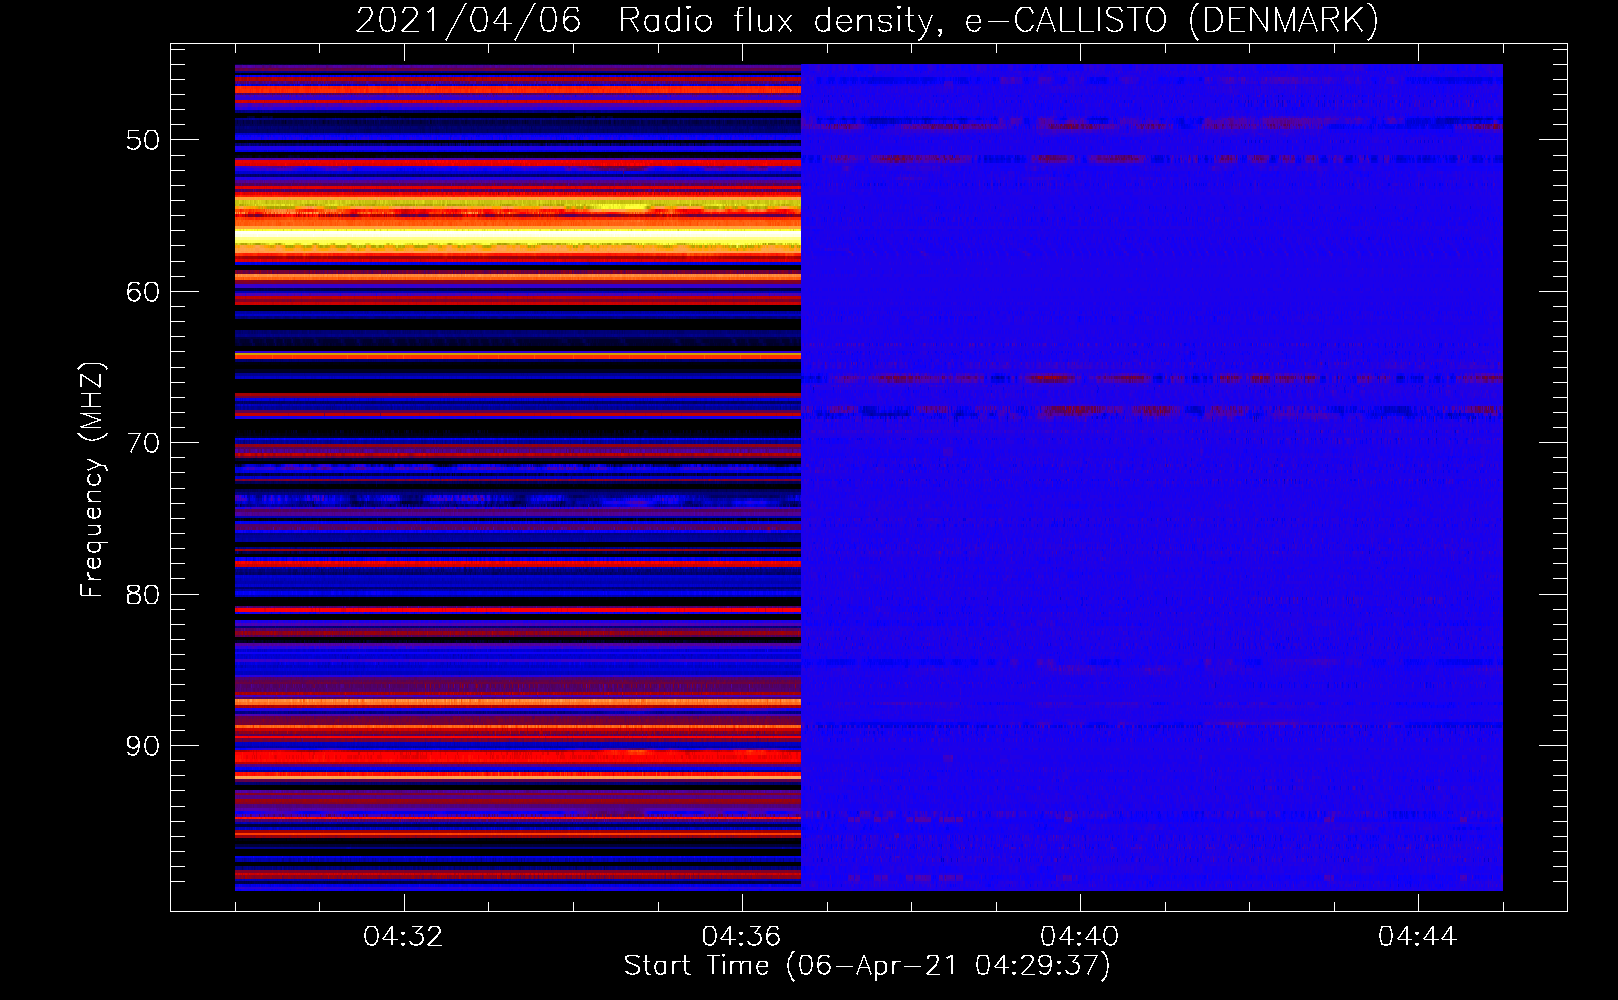The width and height of the screenshot is (1618, 1000).
Task: Click the 04:36 time tick label
Action: coord(741,937)
